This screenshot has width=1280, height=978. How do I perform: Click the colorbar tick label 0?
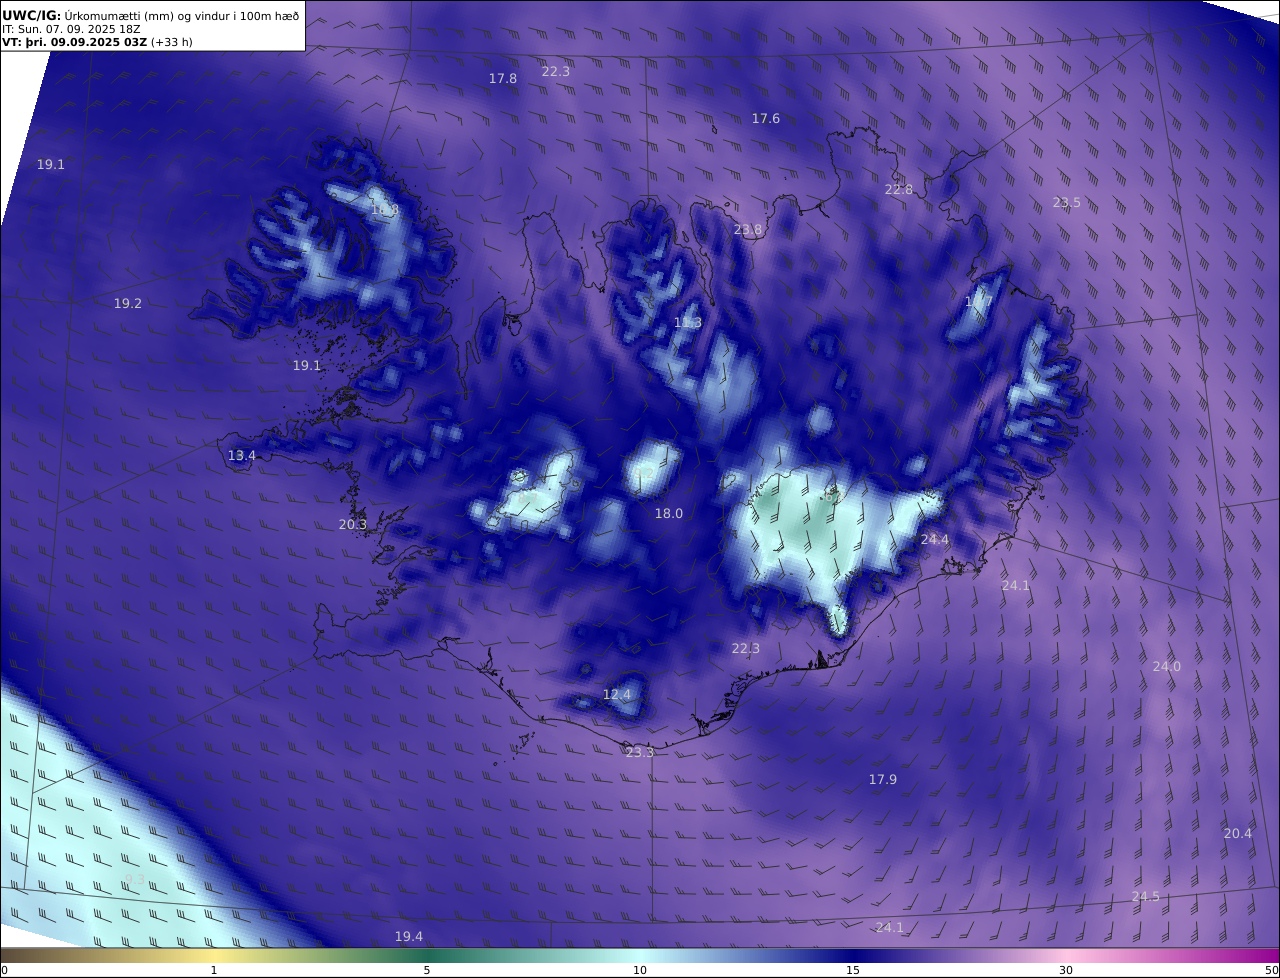(x=4, y=970)
